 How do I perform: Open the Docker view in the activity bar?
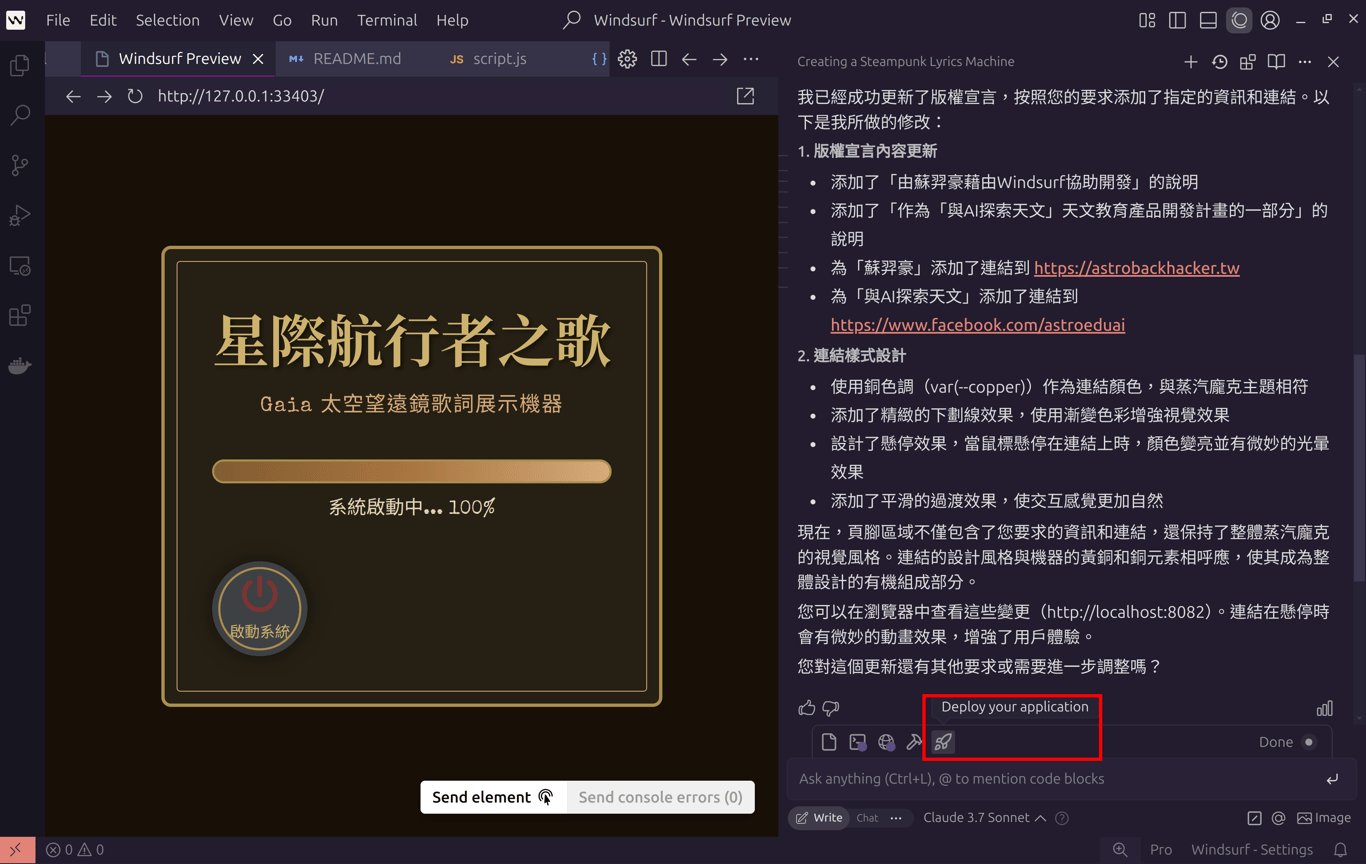[x=20, y=366]
